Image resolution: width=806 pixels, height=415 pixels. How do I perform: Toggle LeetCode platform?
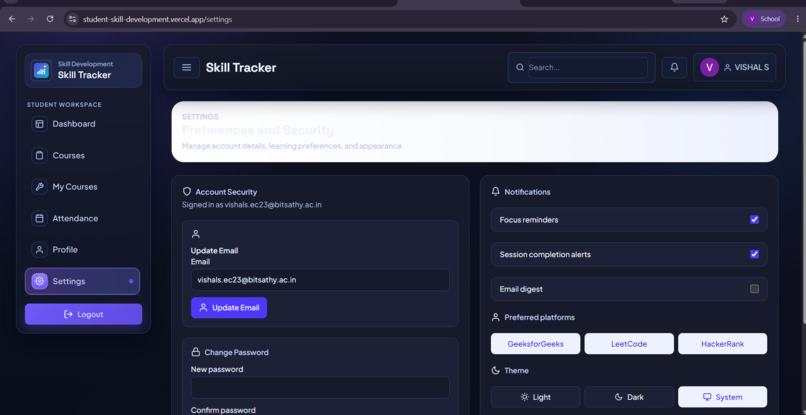pos(629,344)
